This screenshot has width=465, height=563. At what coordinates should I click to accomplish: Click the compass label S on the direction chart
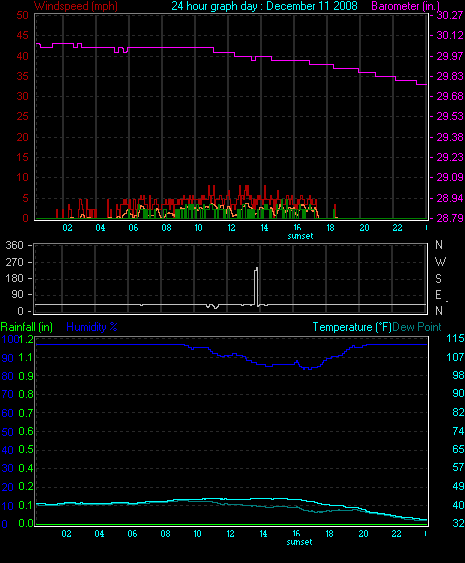point(438,279)
